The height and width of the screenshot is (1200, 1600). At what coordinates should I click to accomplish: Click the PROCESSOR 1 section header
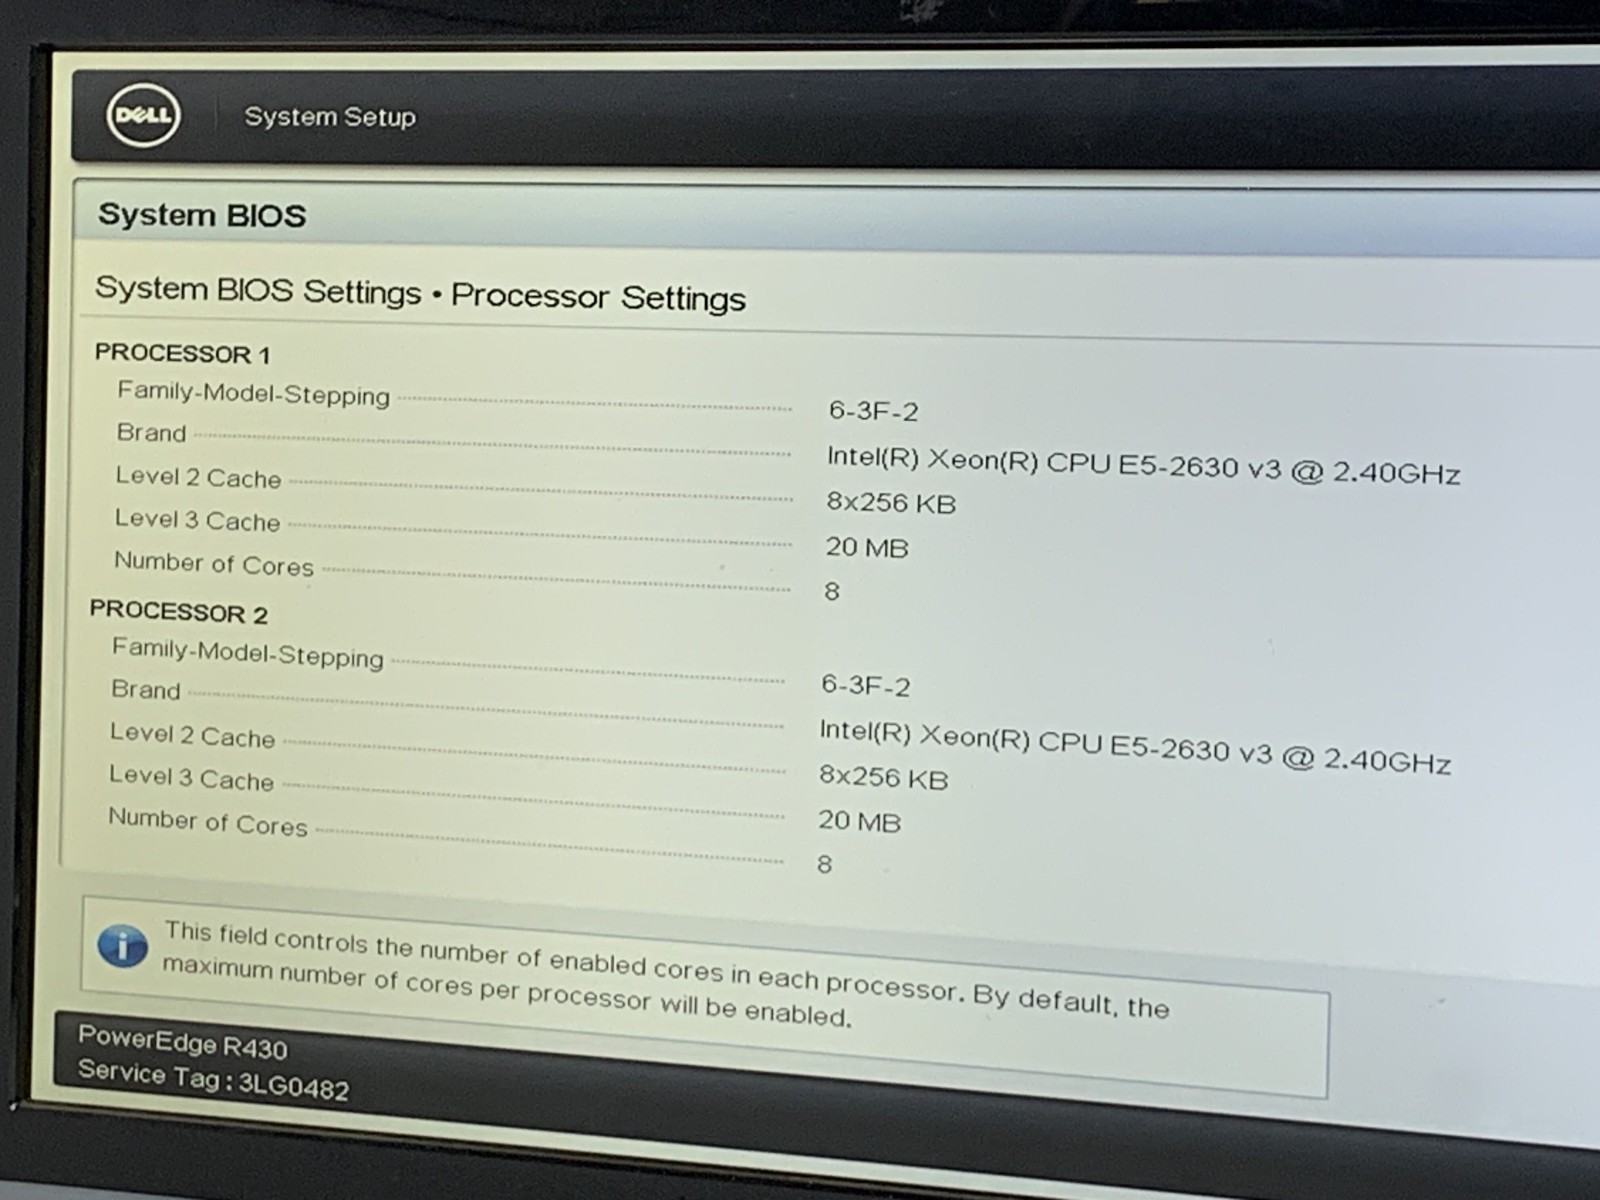coord(182,353)
